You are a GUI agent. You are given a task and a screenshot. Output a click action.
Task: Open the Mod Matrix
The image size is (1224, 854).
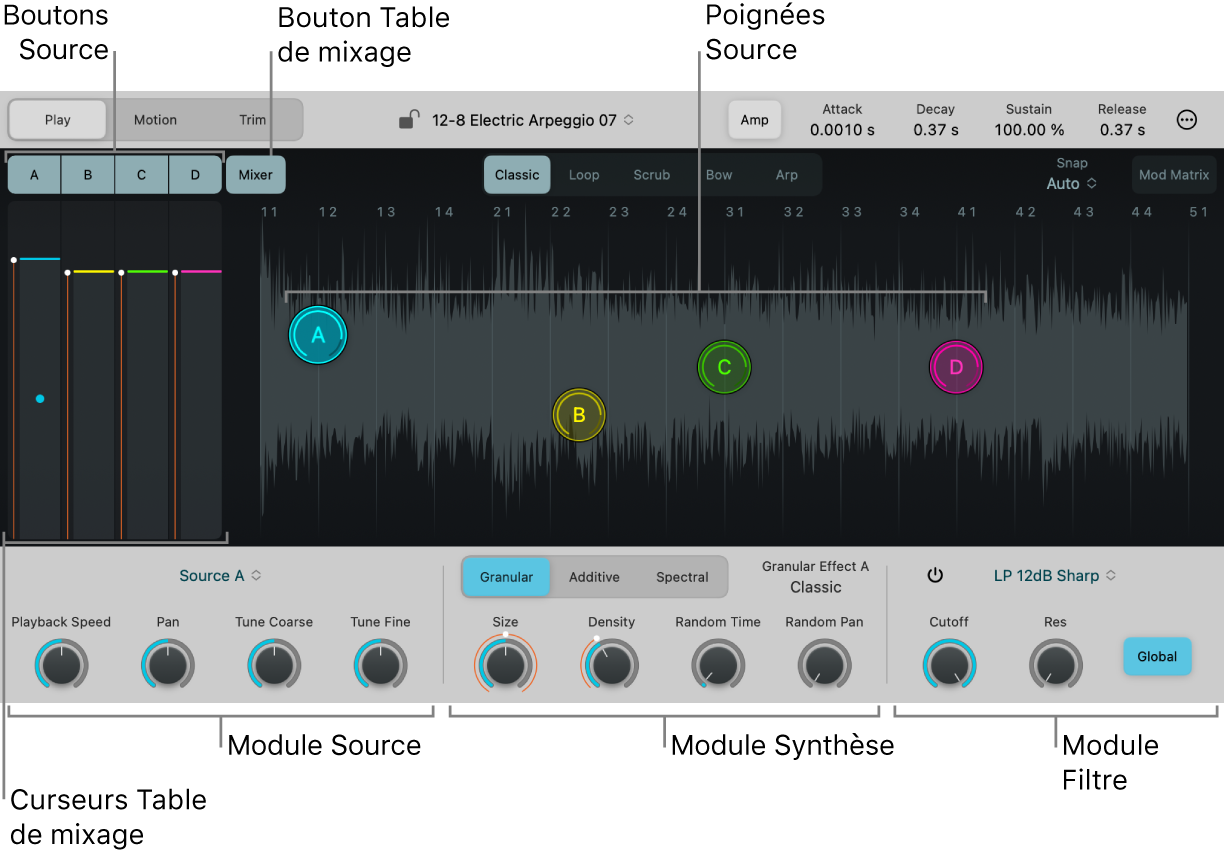point(1174,175)
